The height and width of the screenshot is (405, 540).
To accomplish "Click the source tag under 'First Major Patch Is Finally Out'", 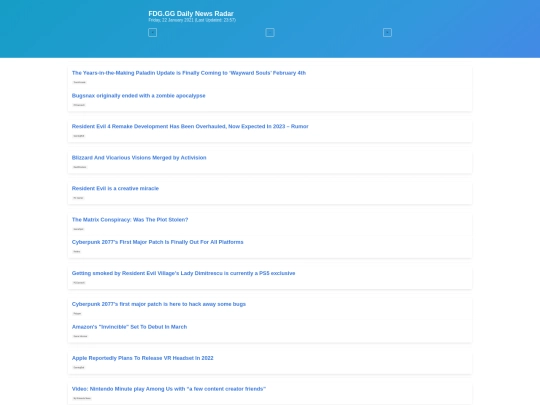I will pos(76,251).
